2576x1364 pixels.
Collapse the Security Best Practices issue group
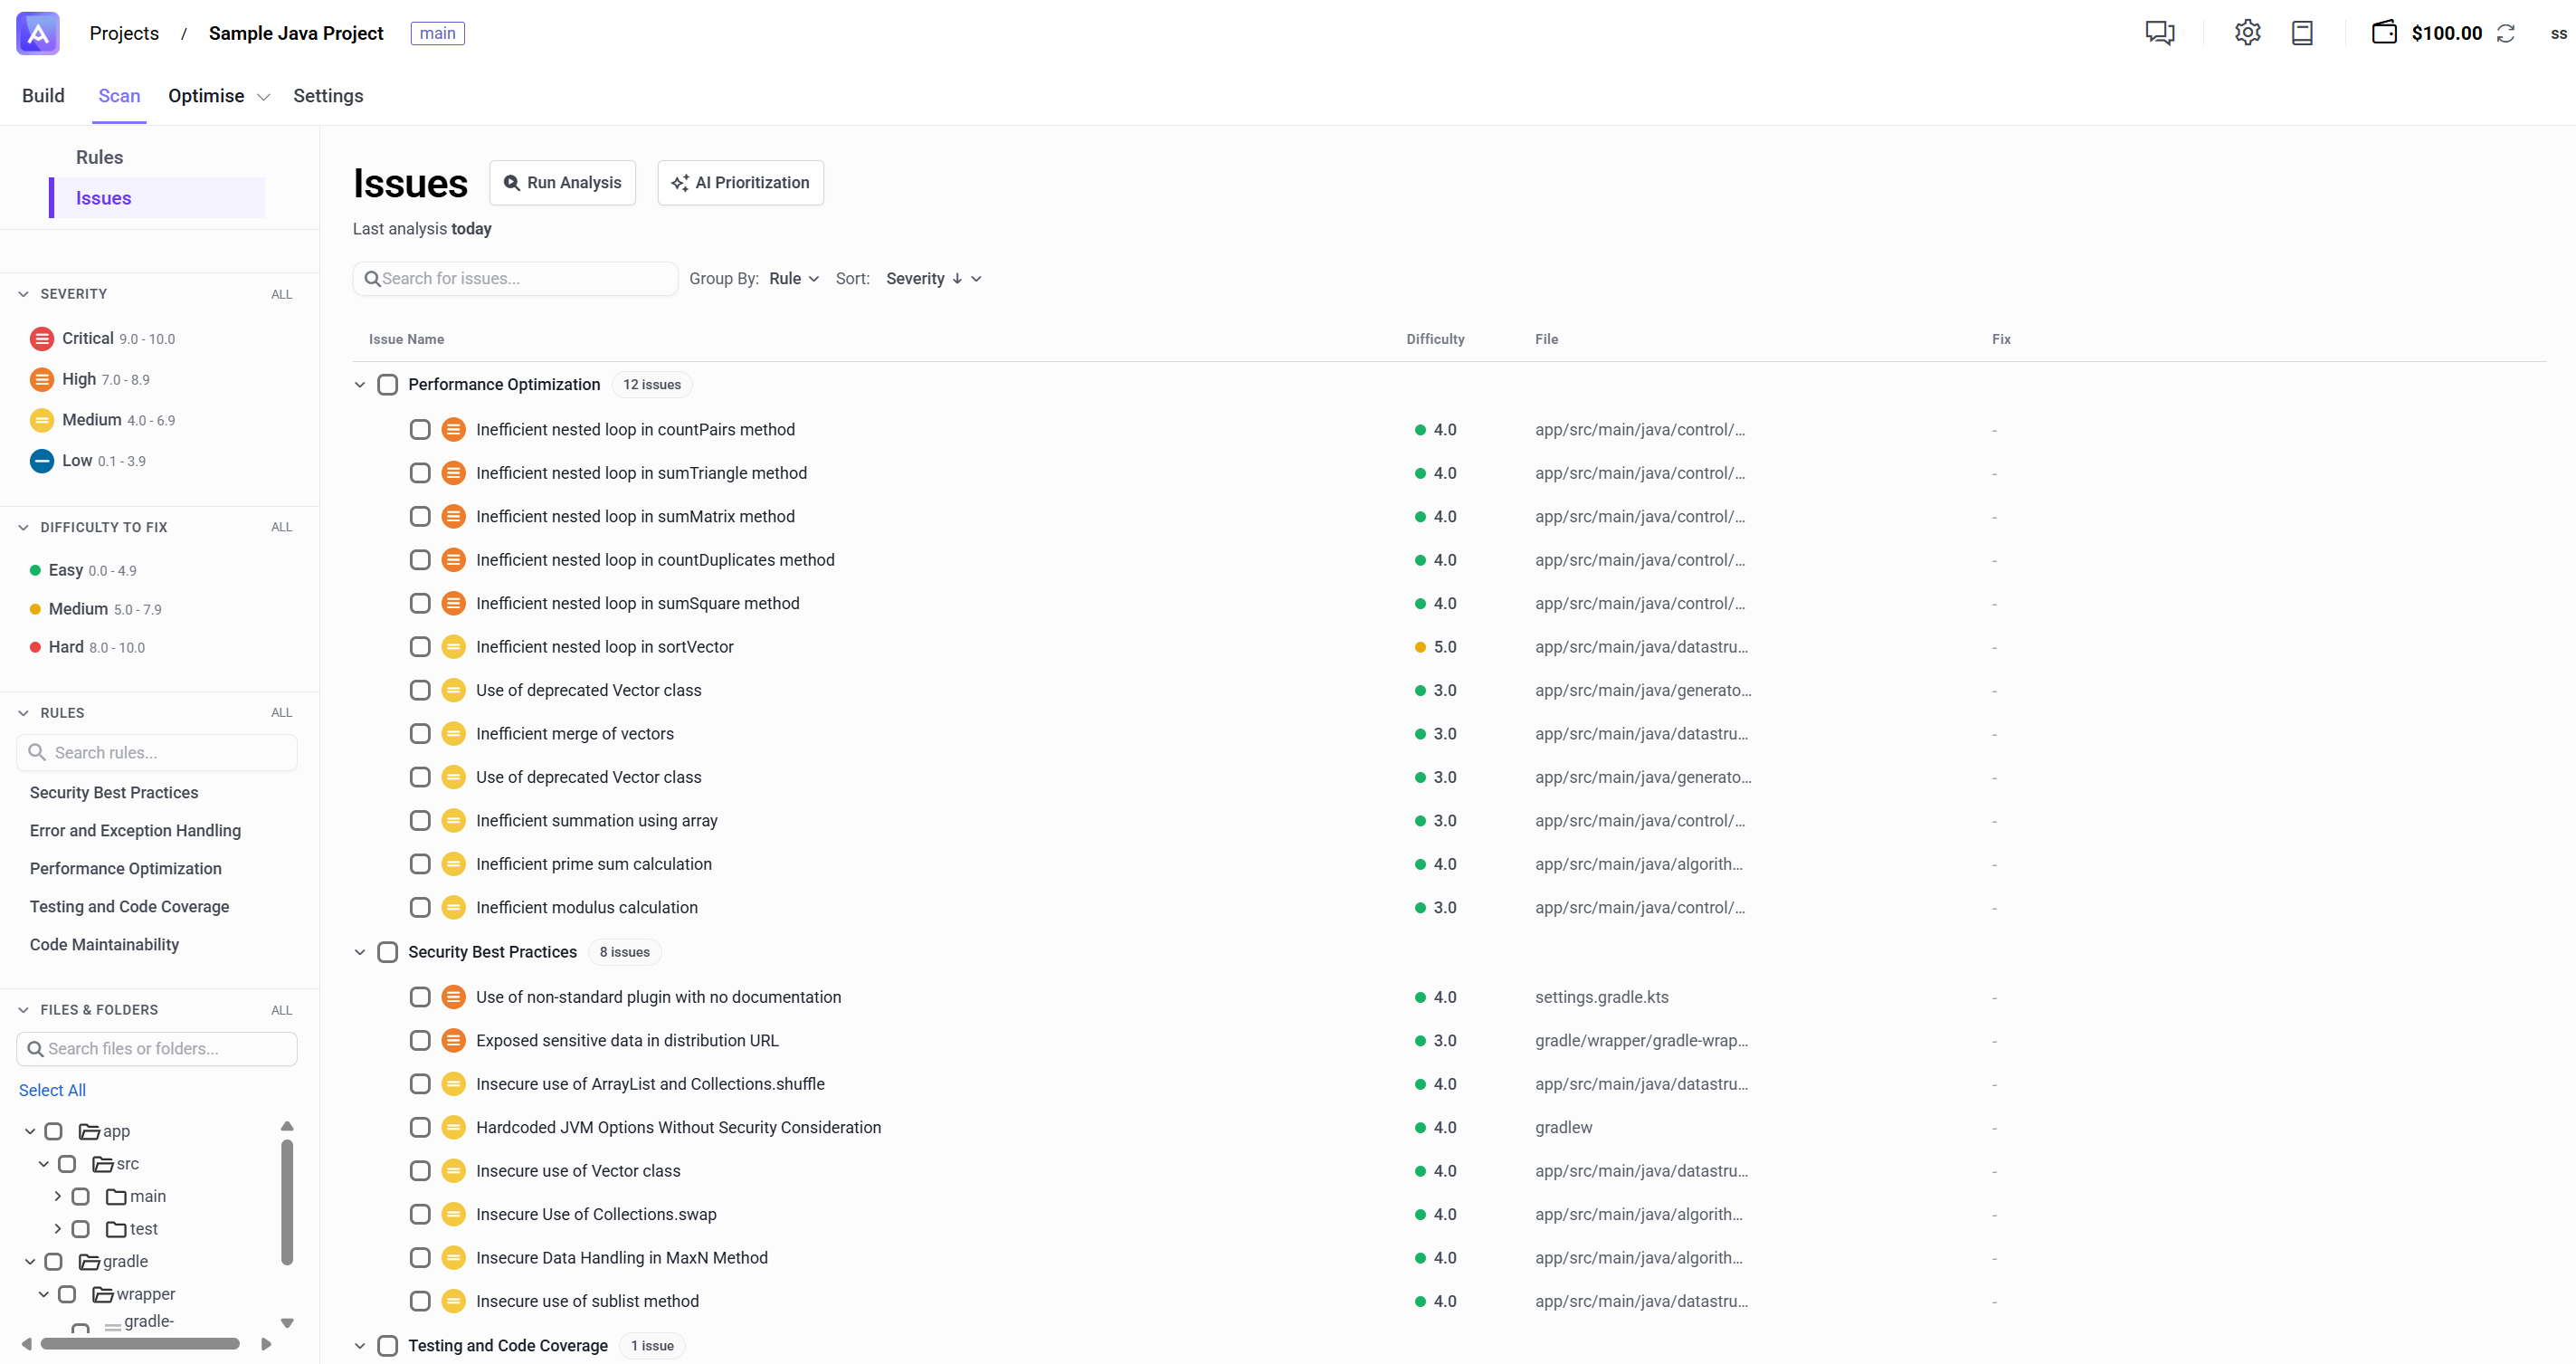click(x=360, y=952)
